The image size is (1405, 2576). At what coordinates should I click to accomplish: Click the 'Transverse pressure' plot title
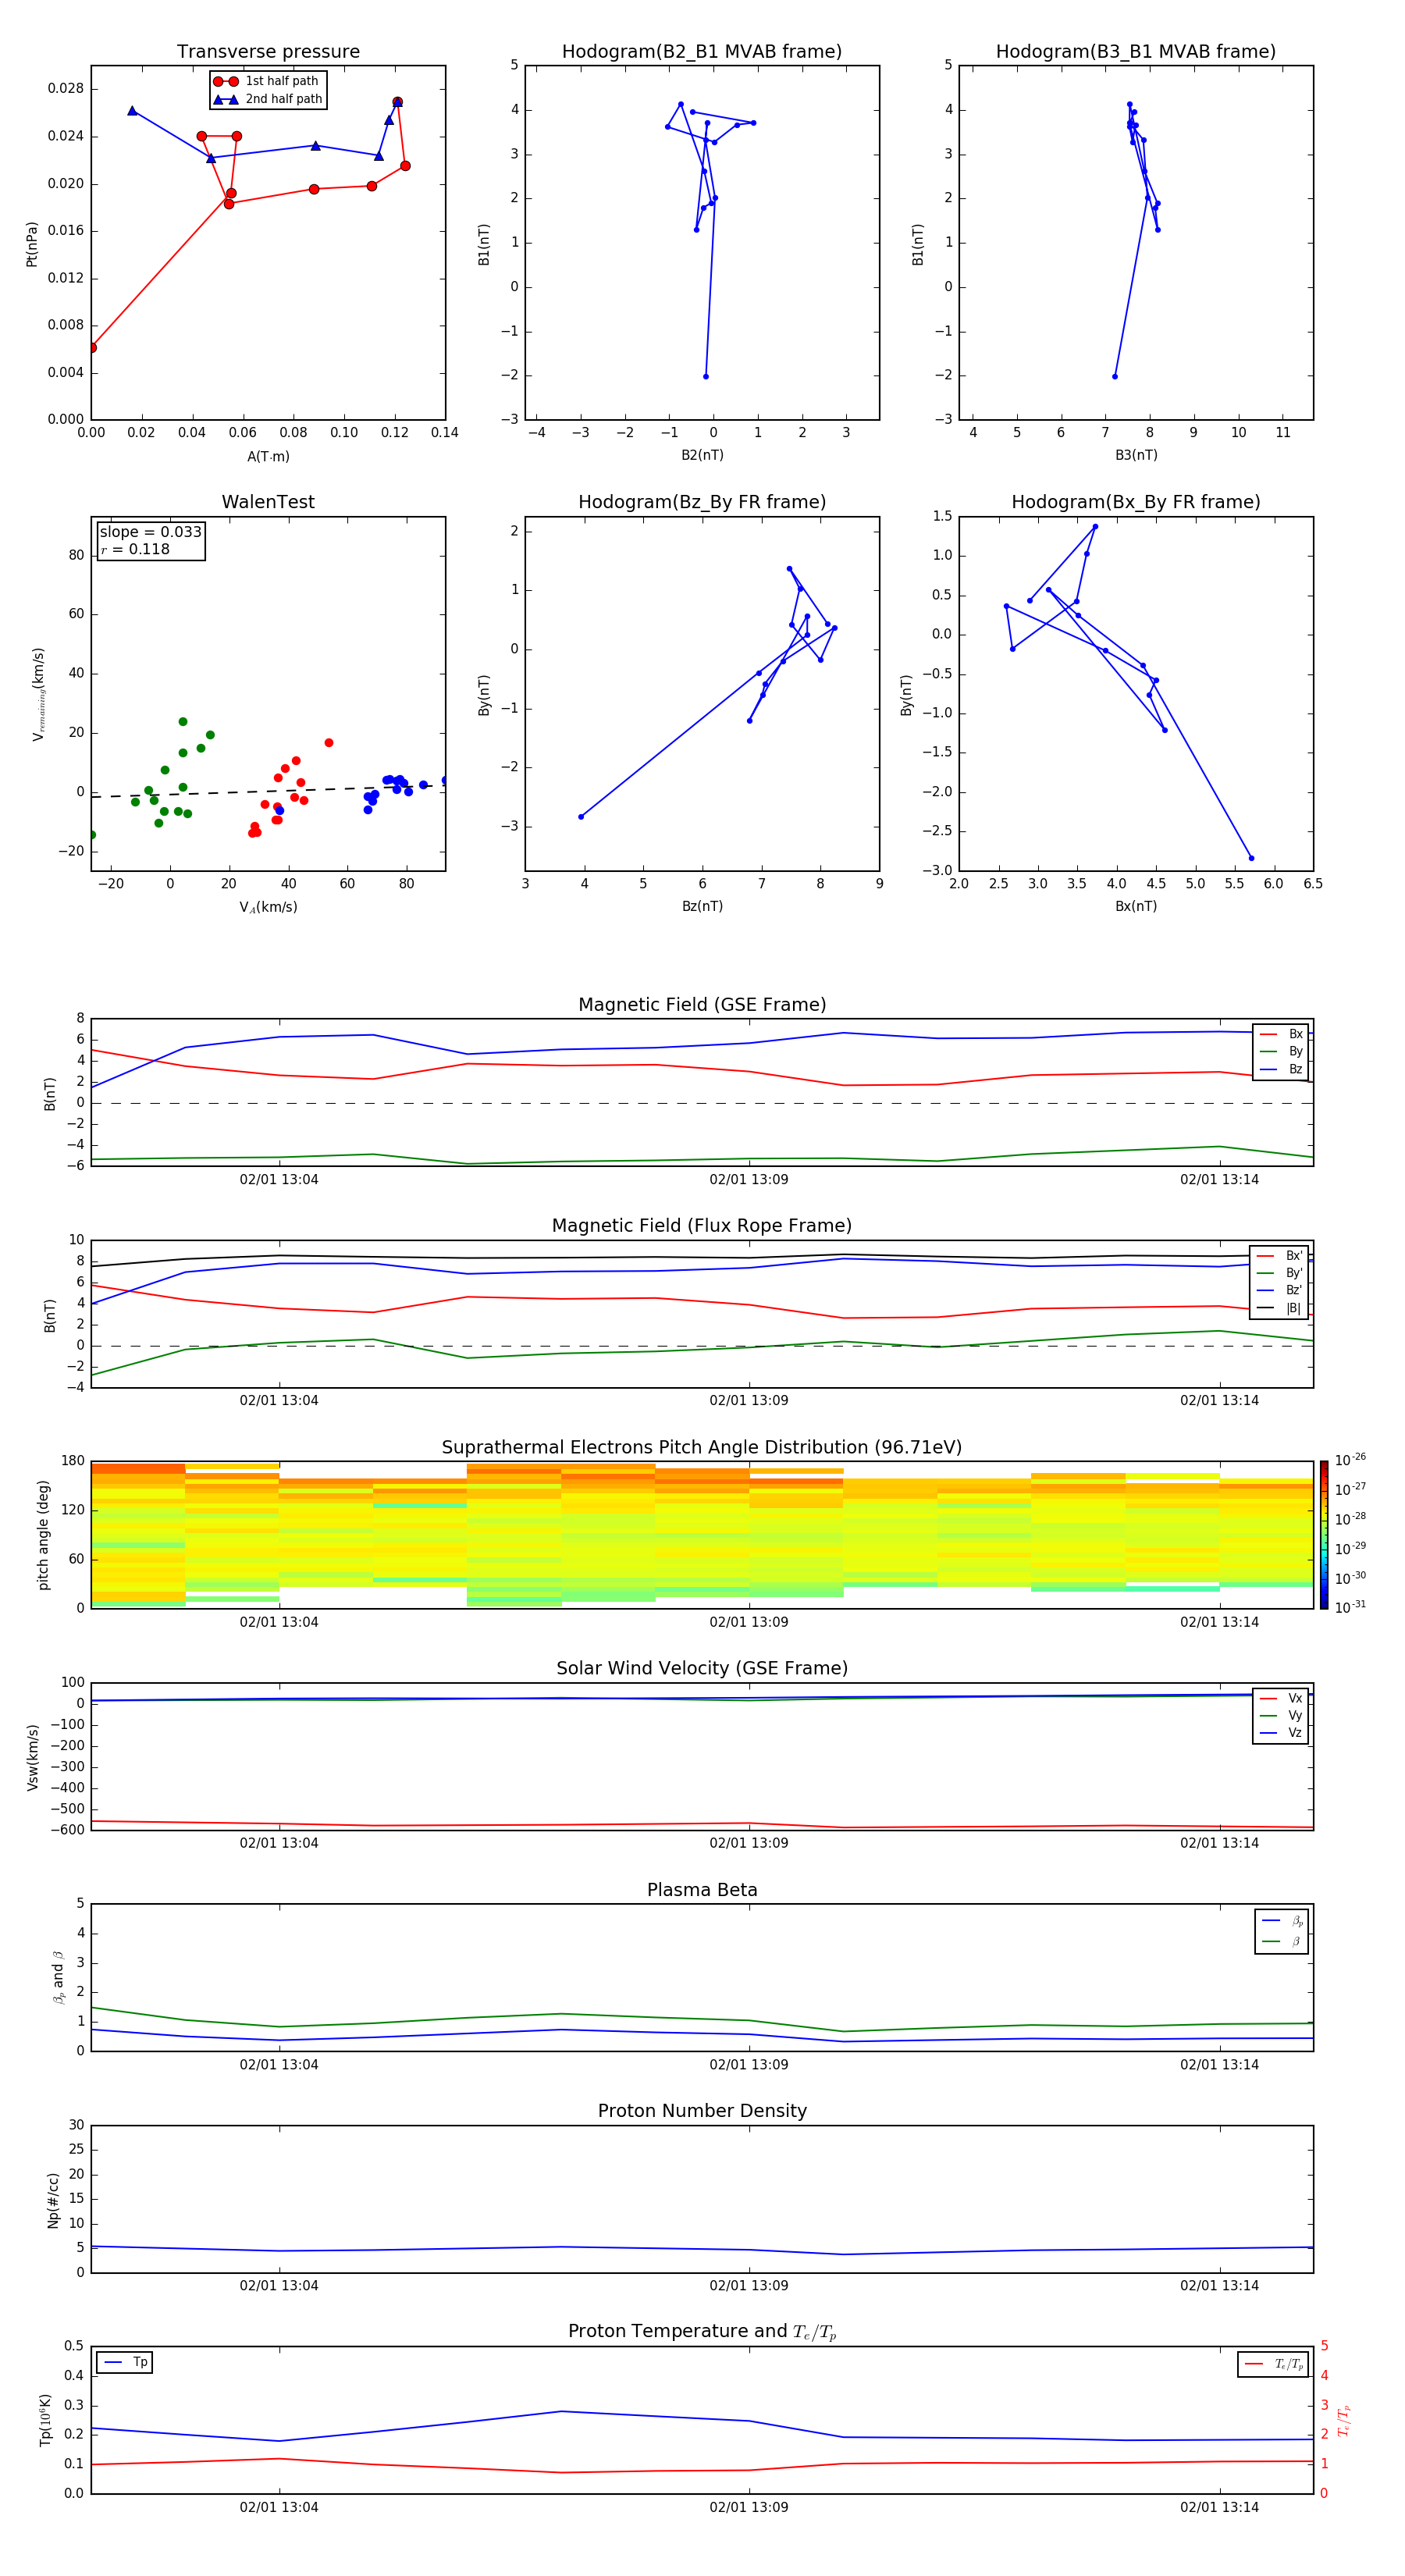coord(268,51)
